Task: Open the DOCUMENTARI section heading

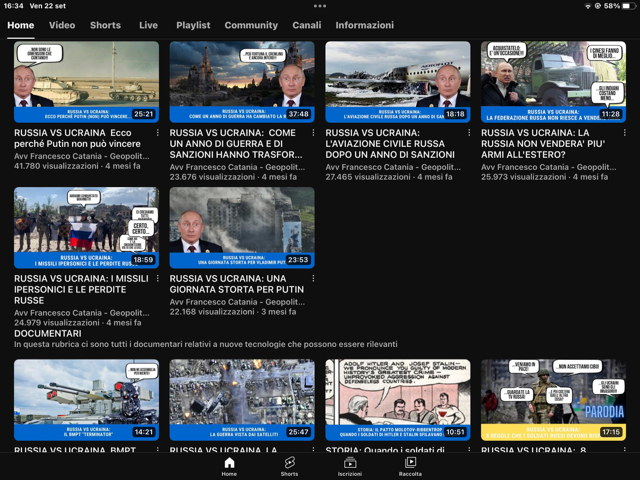Action: click(48, 333)
